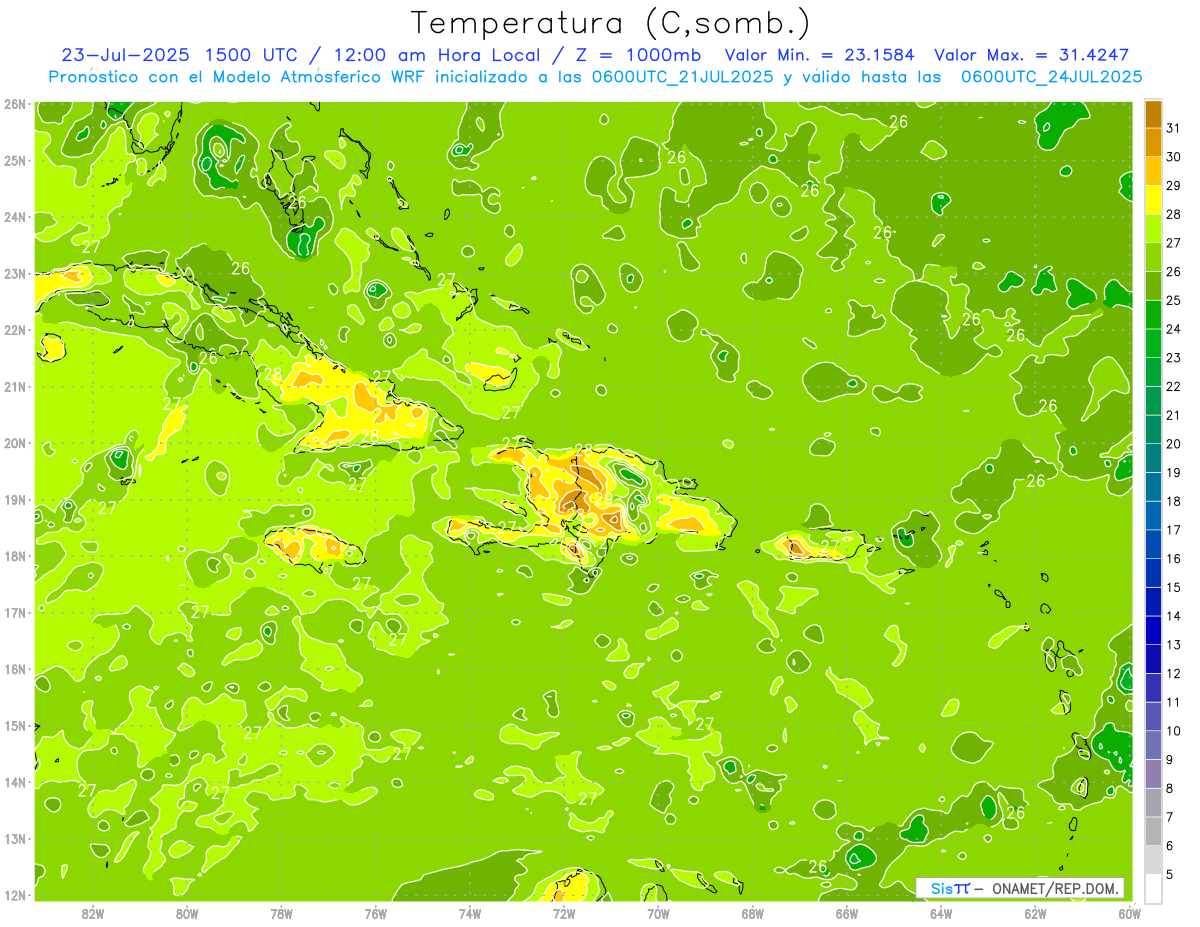Click the '25N' latitude axis label

click(14, 160)
